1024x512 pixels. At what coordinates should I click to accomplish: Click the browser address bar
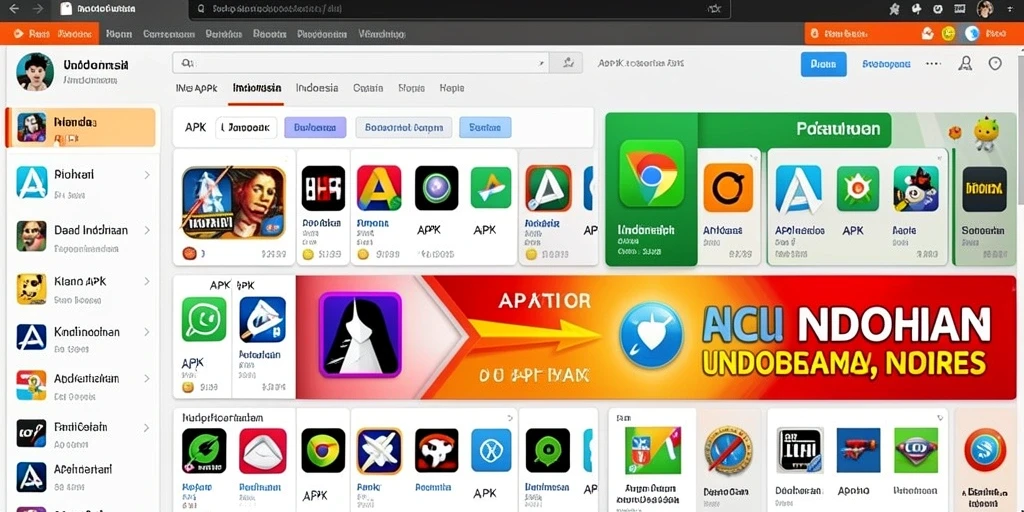[459, 9]
